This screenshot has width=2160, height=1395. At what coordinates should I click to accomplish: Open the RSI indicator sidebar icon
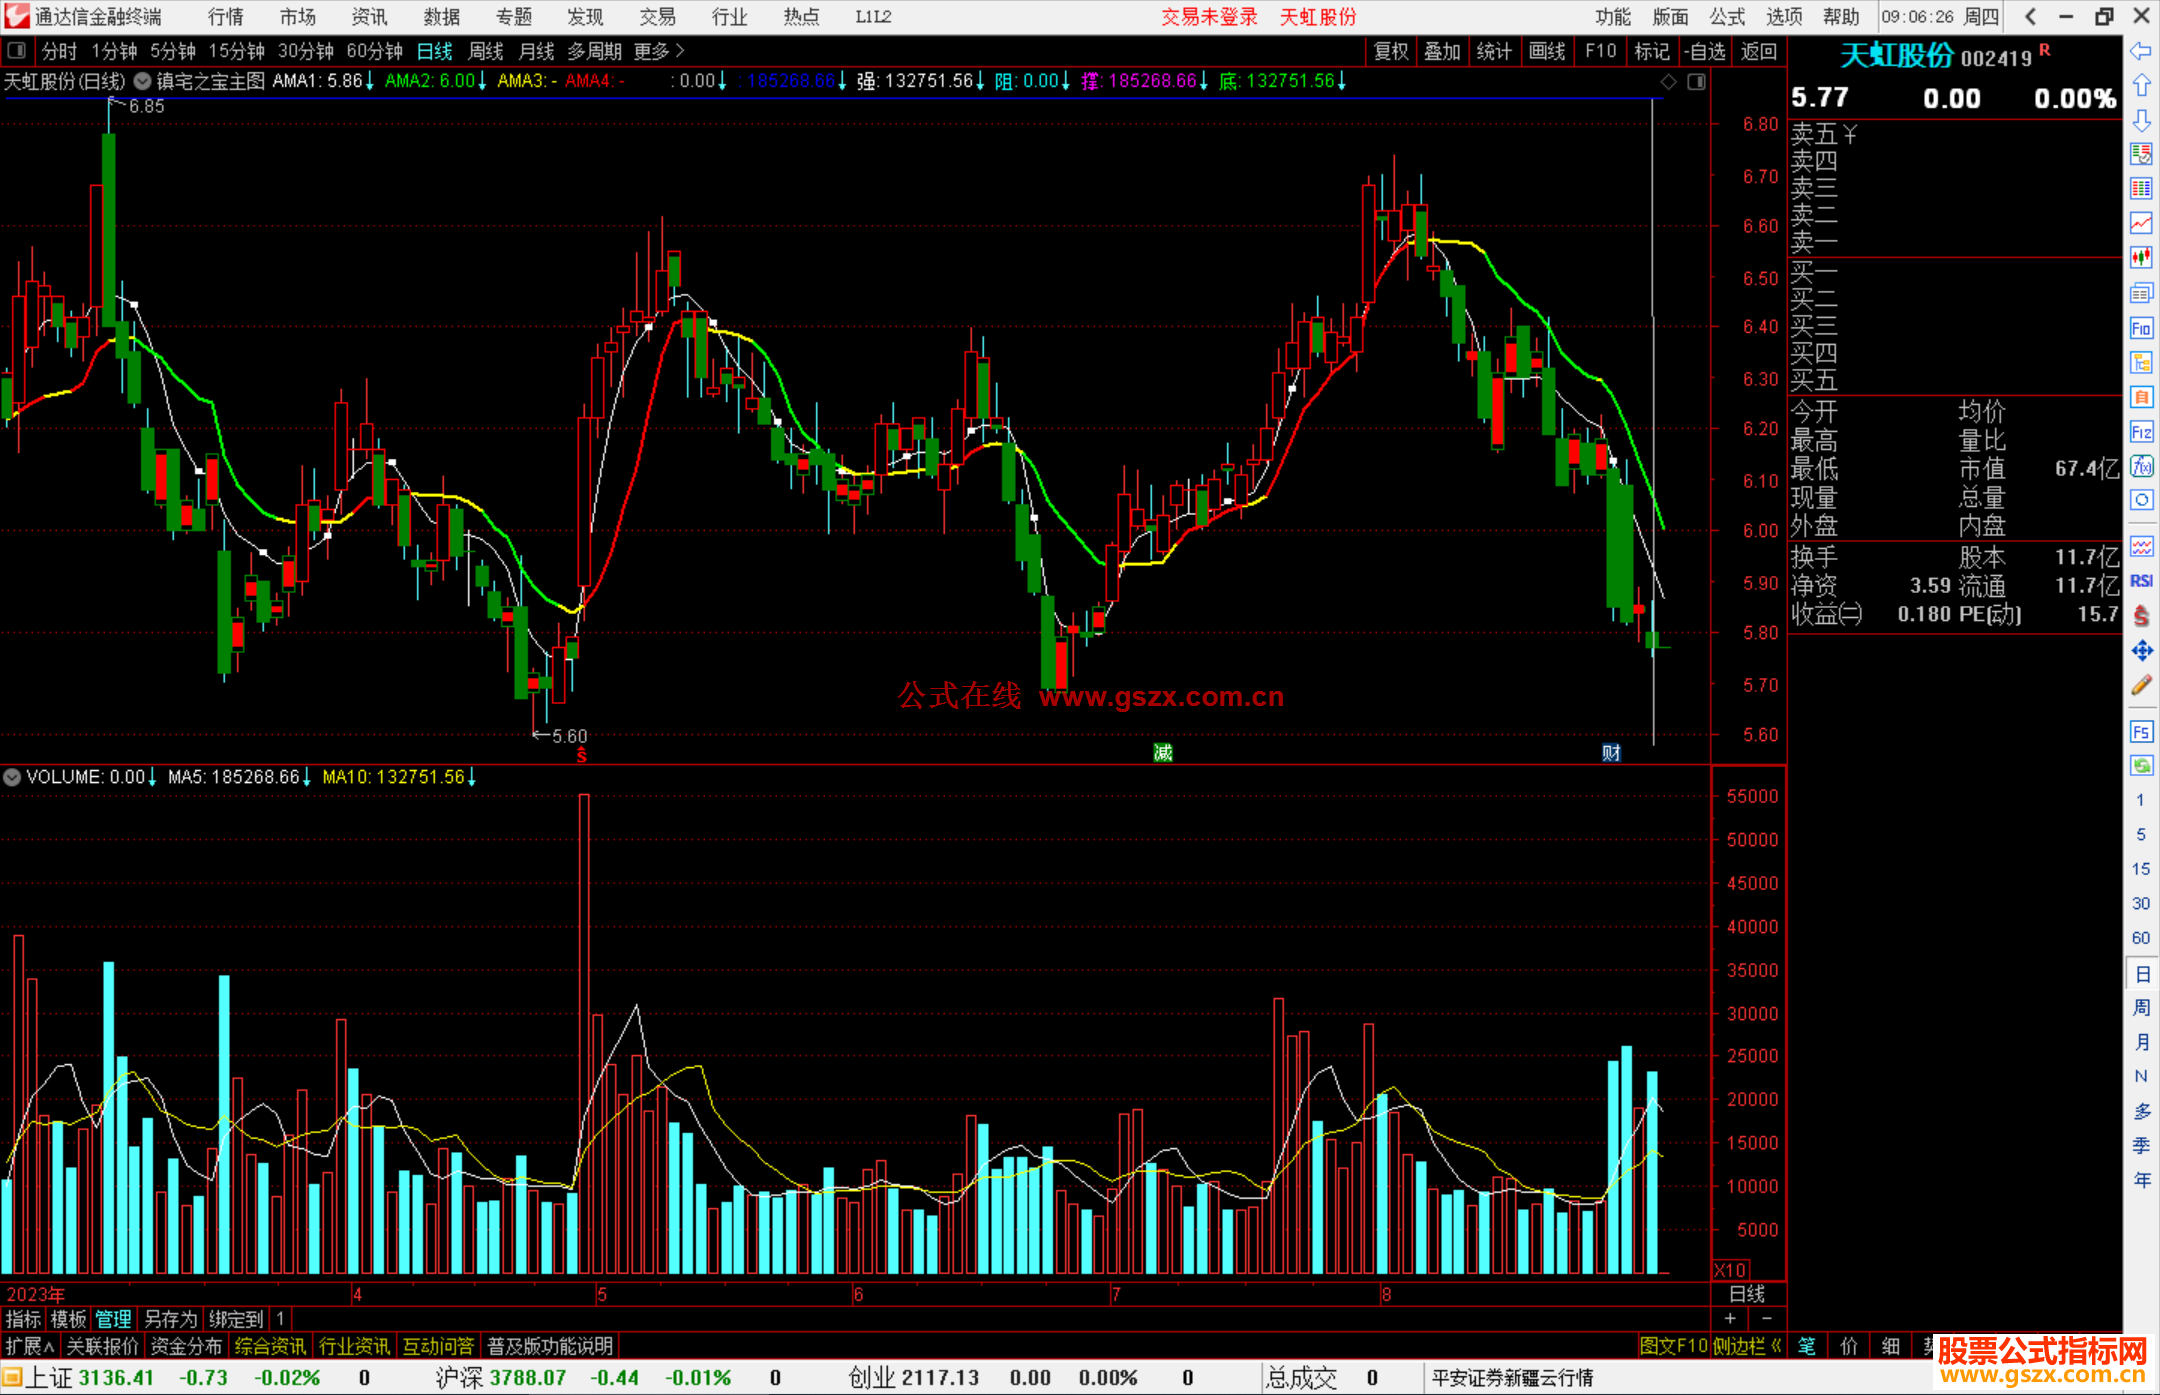click(2141, 581)
